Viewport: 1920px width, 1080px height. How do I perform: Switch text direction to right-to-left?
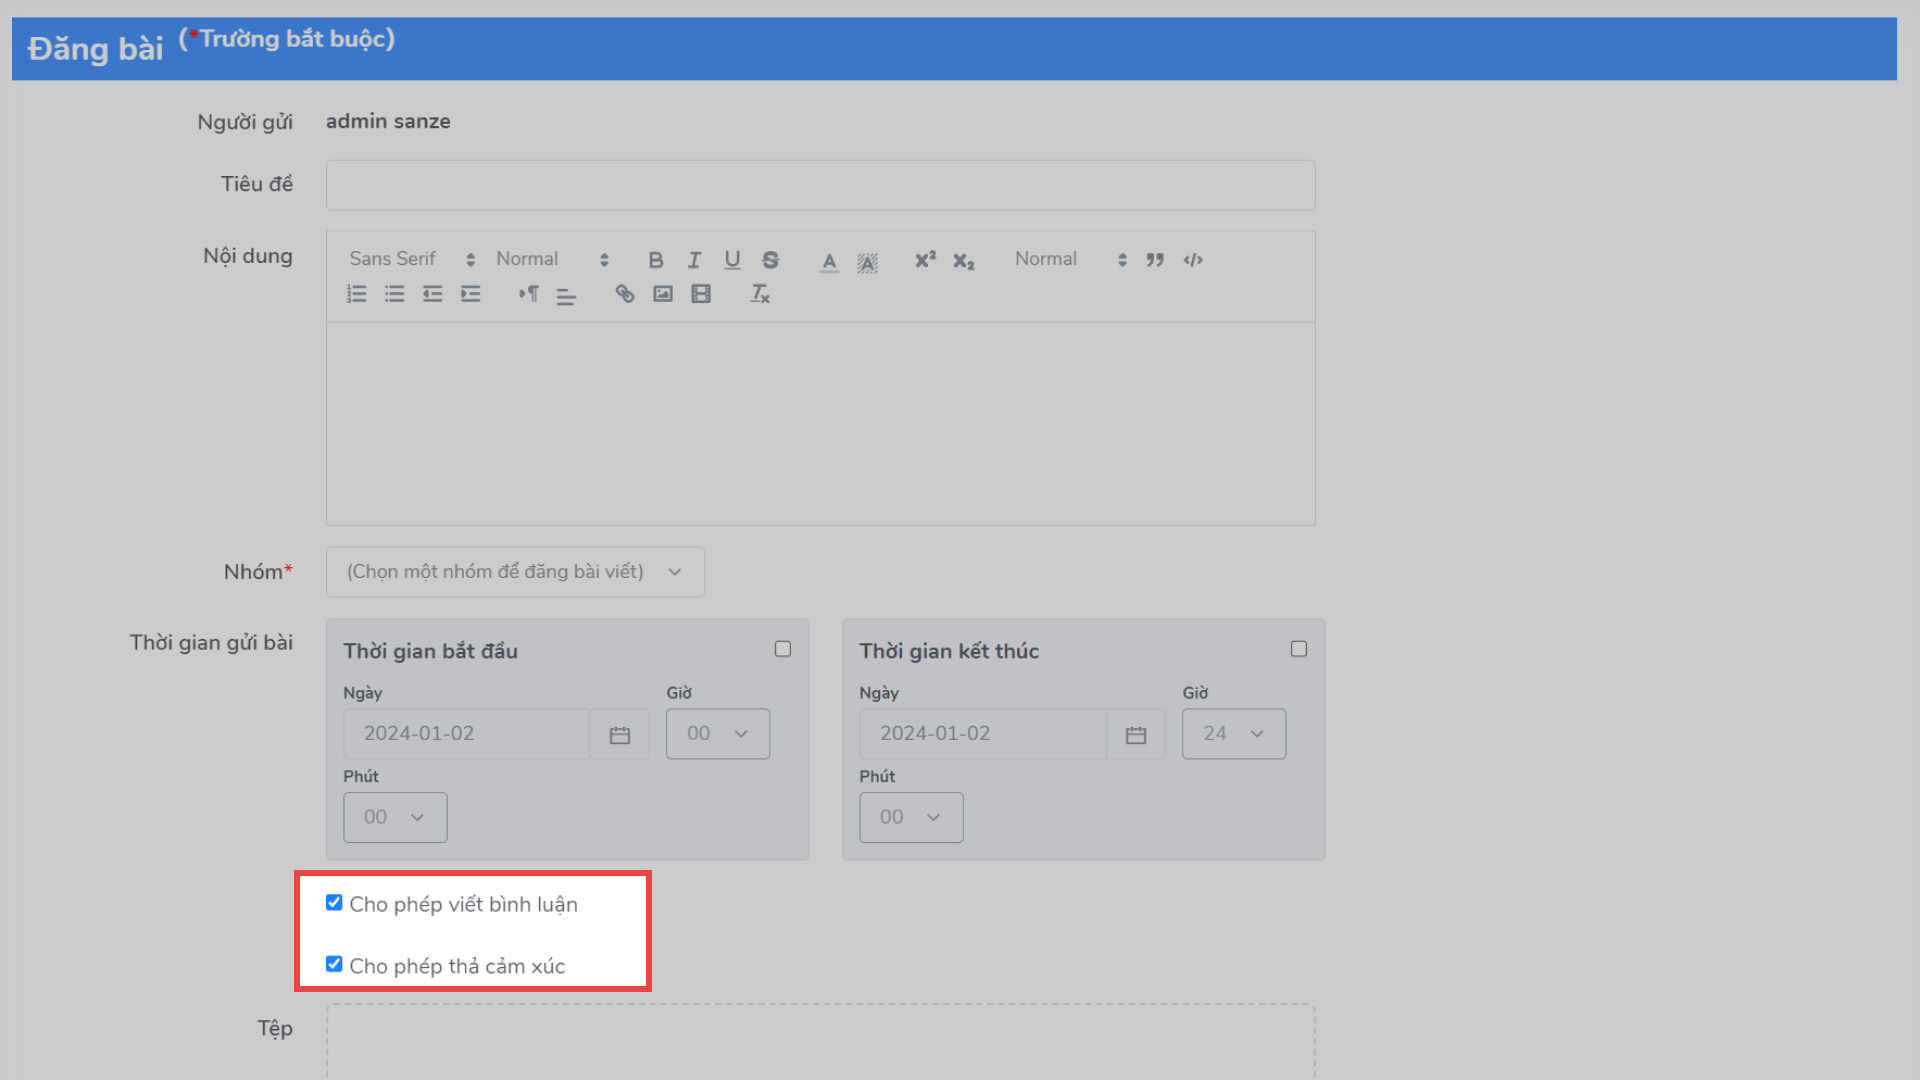pyautogui.click(x=528, y=294)
